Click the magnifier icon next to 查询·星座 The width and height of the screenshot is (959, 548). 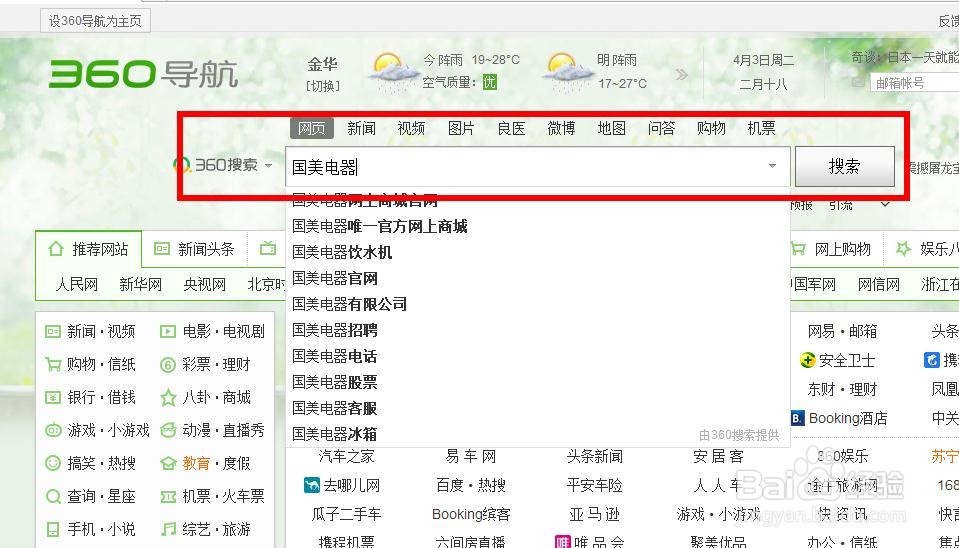tap(53, 496)
